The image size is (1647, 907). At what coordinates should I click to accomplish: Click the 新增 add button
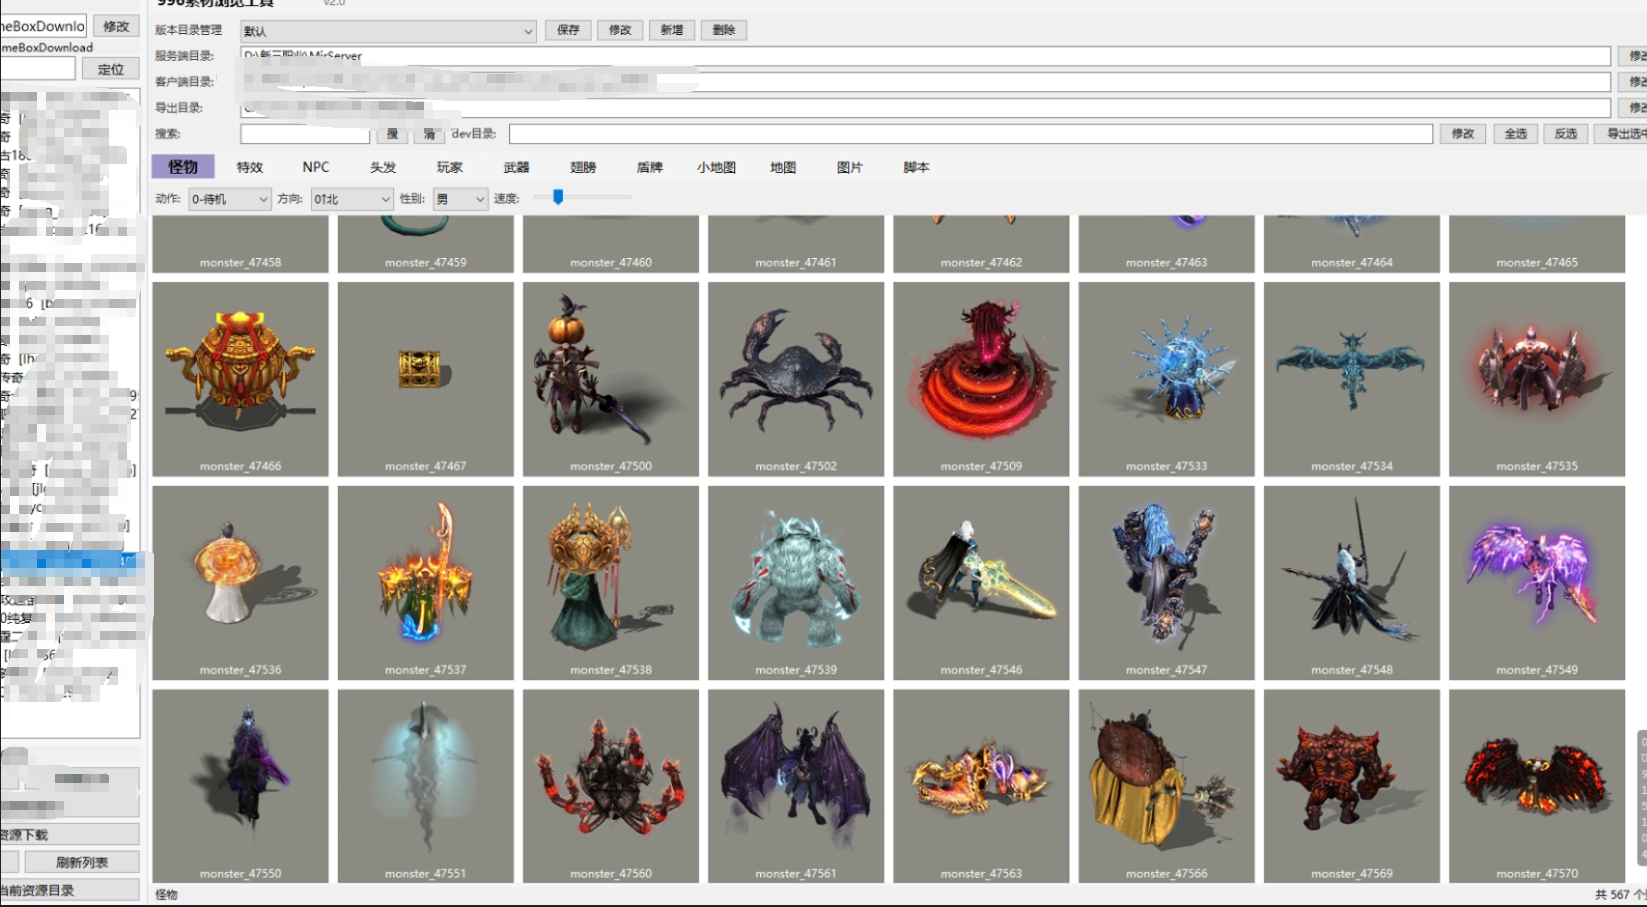coord(672,30)
